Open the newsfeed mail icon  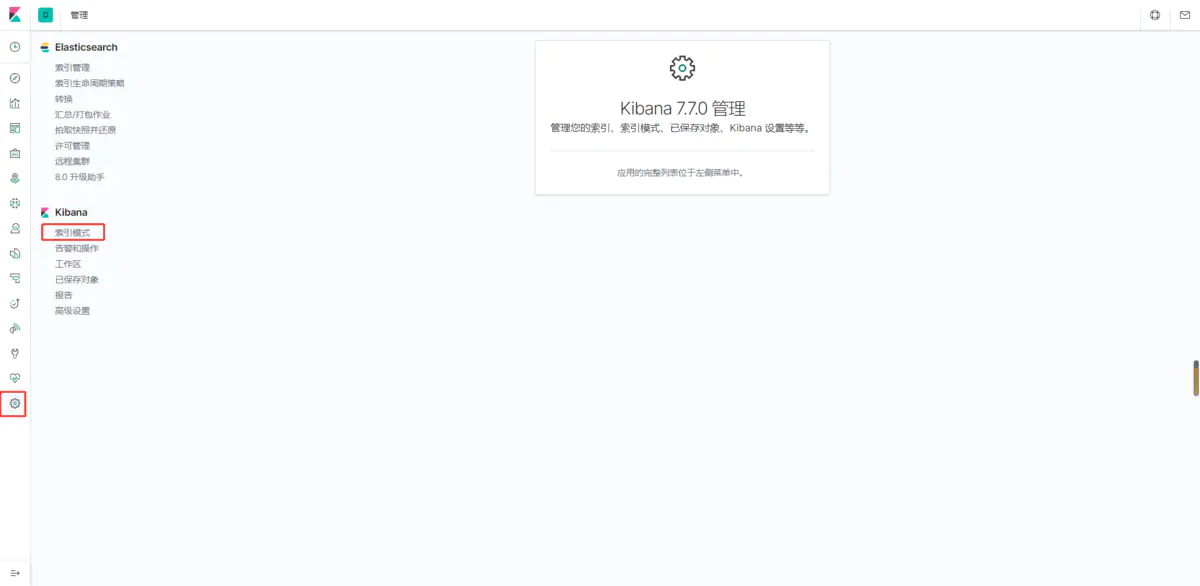[x=1185, y=15]
